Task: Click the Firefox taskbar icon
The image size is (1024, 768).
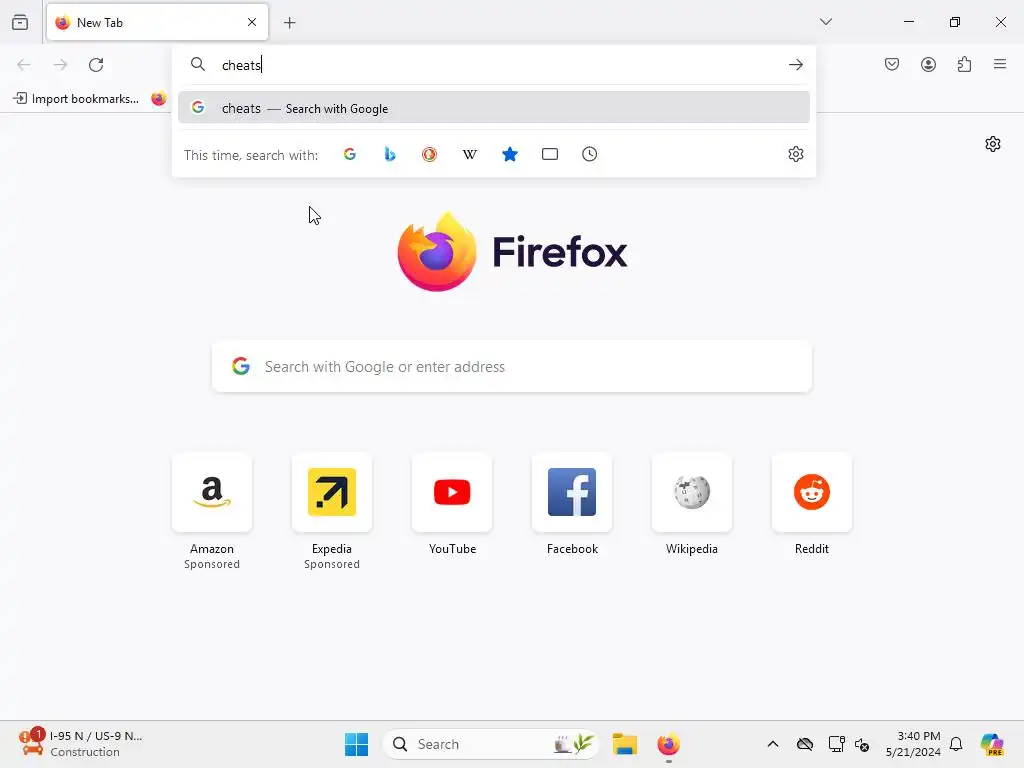Action: pyautogui.click(x=668, y=744)
